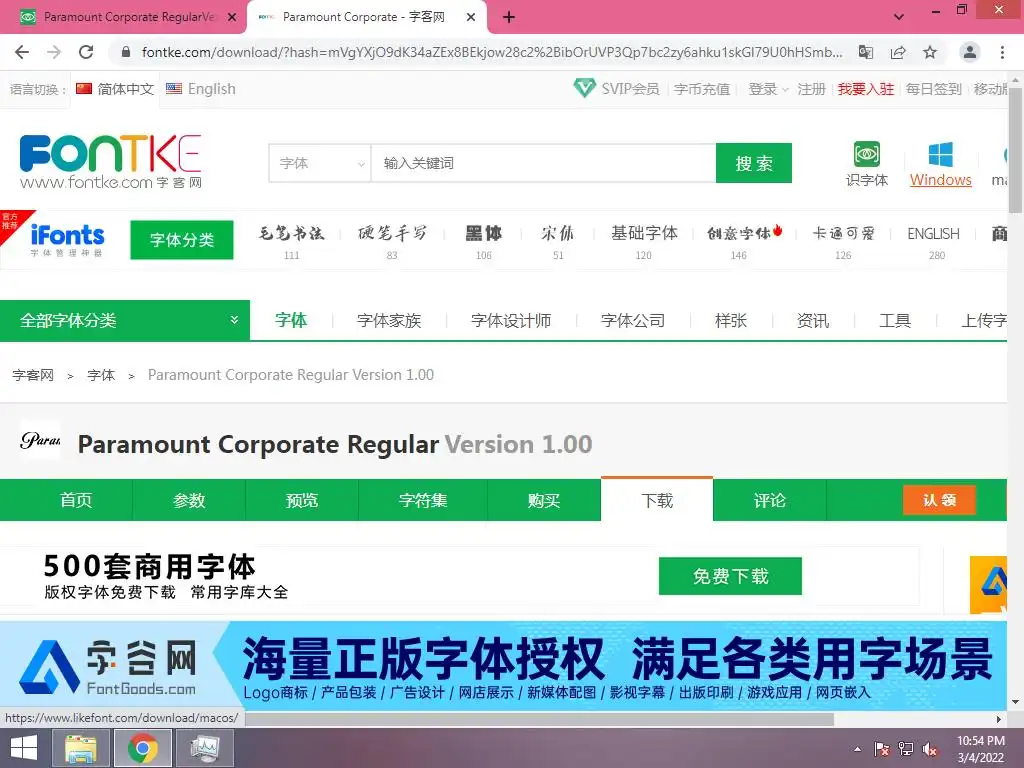Click the green 字体分类 button
This screenshot has width=1024, height=768.
[x=182, y=240]
